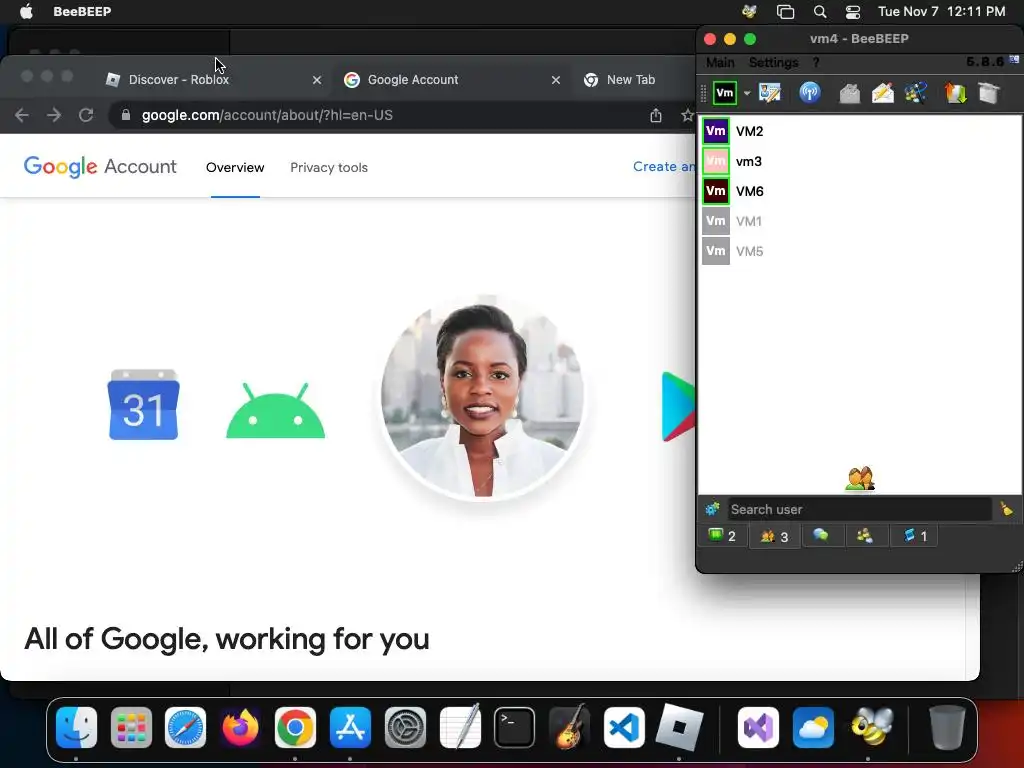Open Control Center in the menu bar
Viewport: 1024px width, 768px height.
853,12
